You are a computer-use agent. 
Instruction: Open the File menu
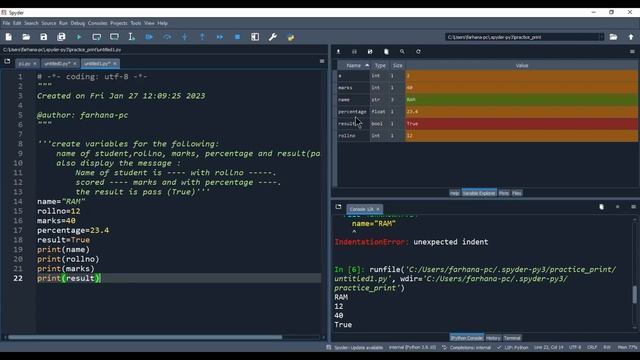click(x=7, y=23)
